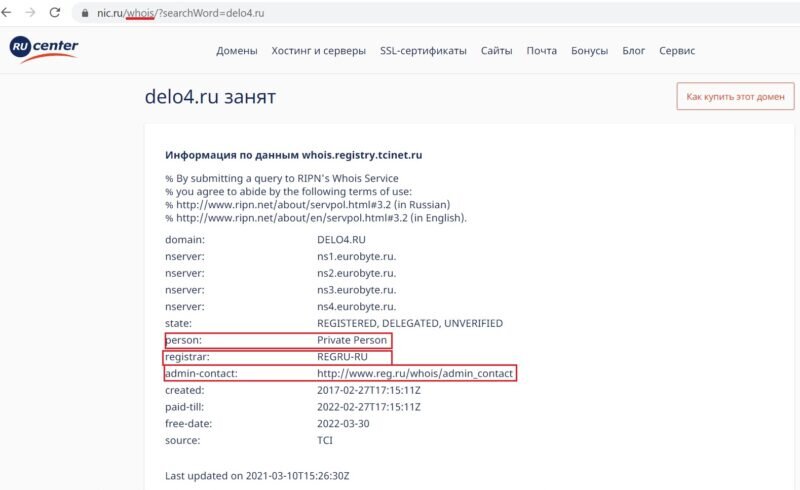
Task: Click the Как купить этот домен button
Action: pos(735,96)
